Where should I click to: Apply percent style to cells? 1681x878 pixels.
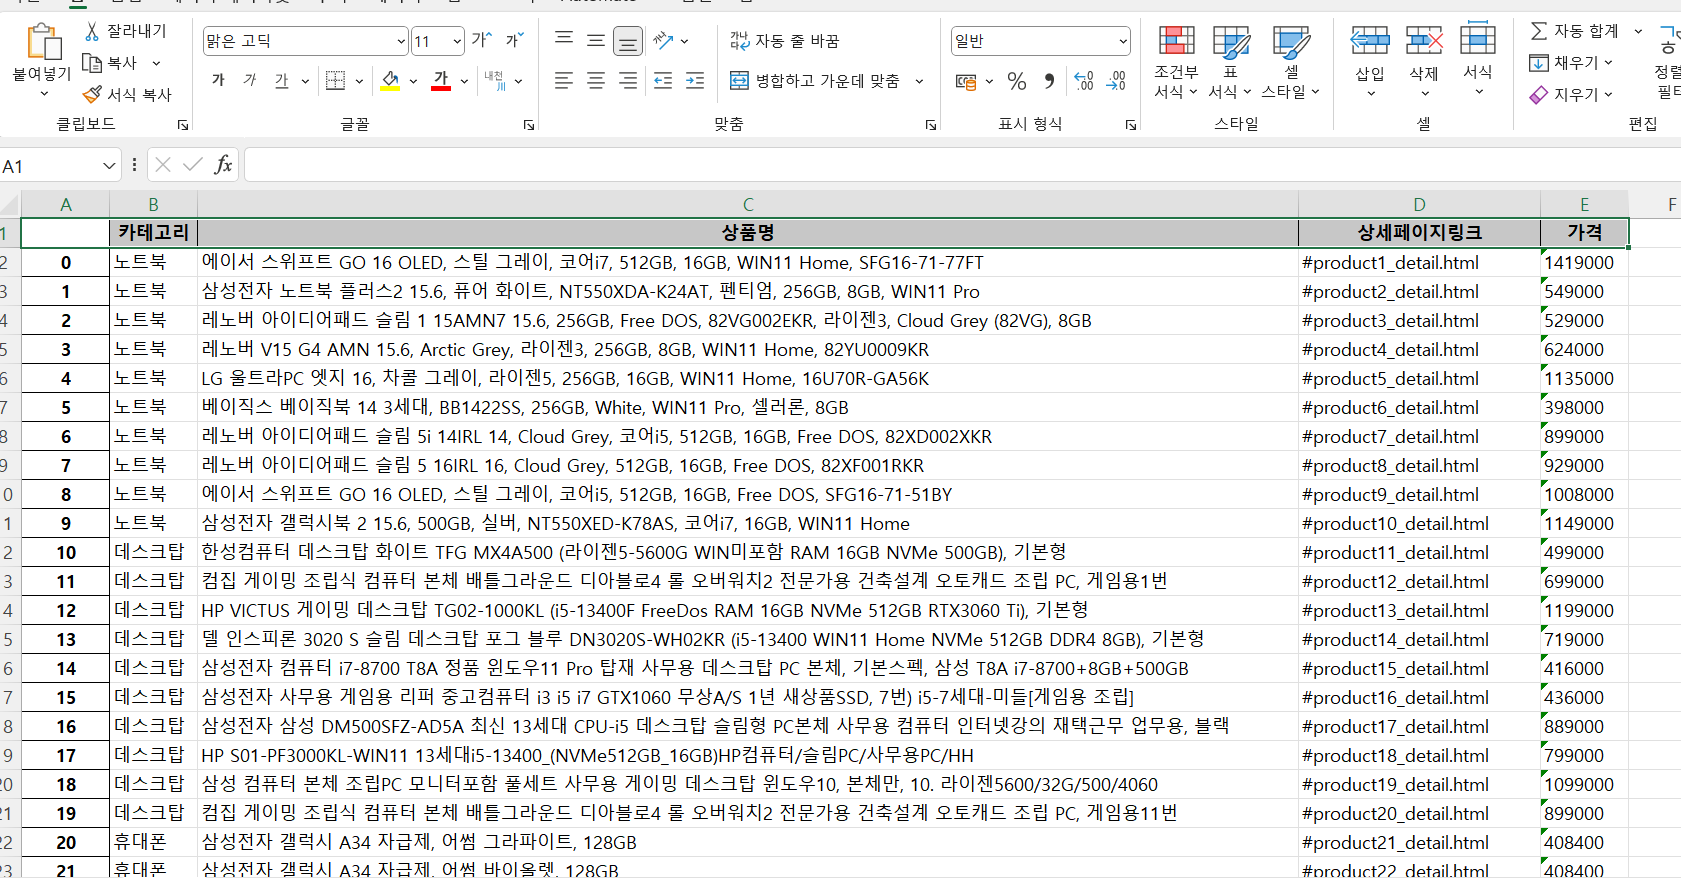[1017, 81]
